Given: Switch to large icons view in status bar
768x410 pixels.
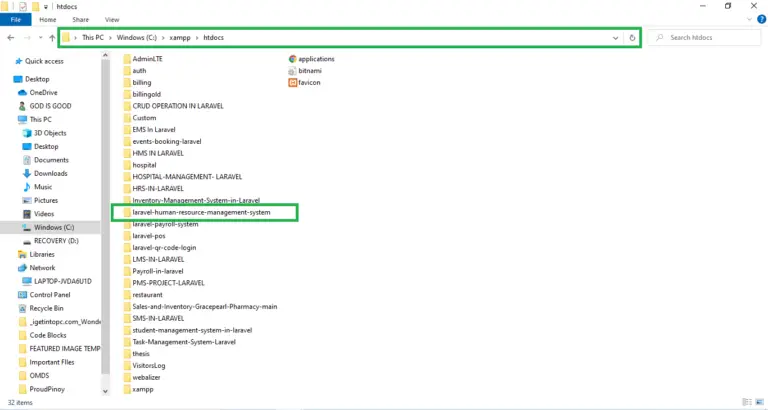Looking at the screenshot, I should [x=759, y=402].
